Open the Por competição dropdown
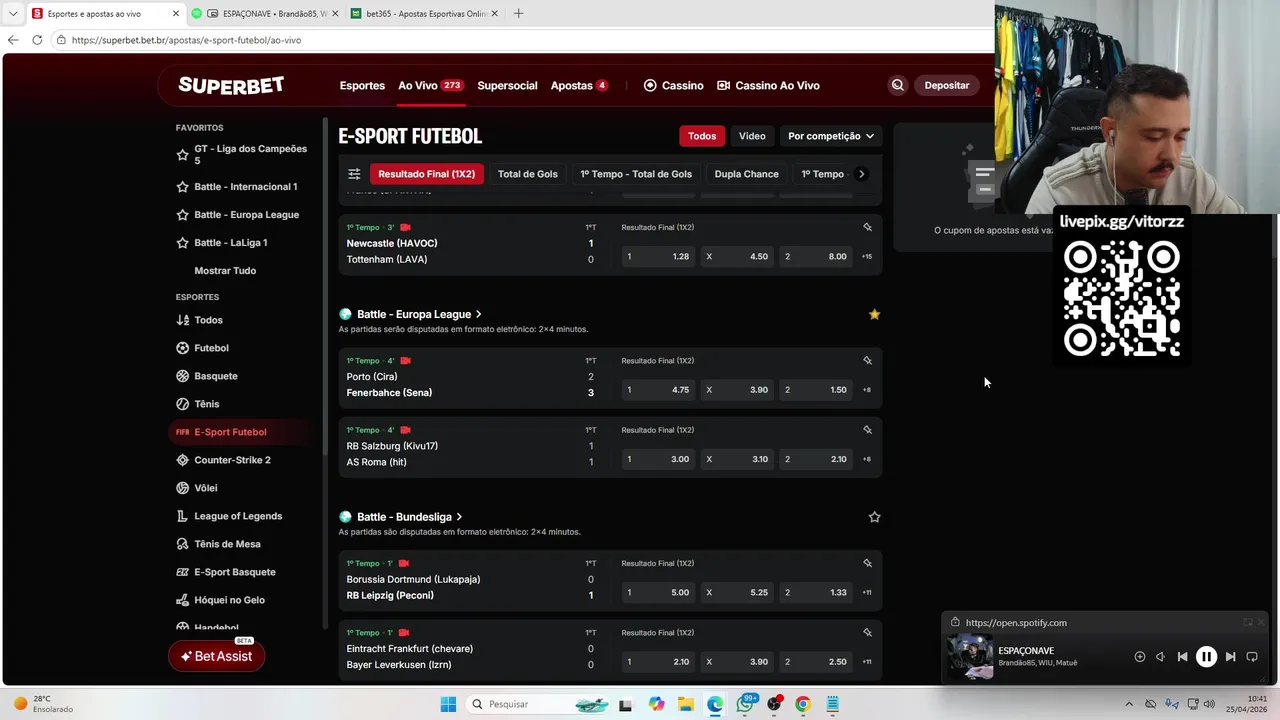 tap(830, 136)
